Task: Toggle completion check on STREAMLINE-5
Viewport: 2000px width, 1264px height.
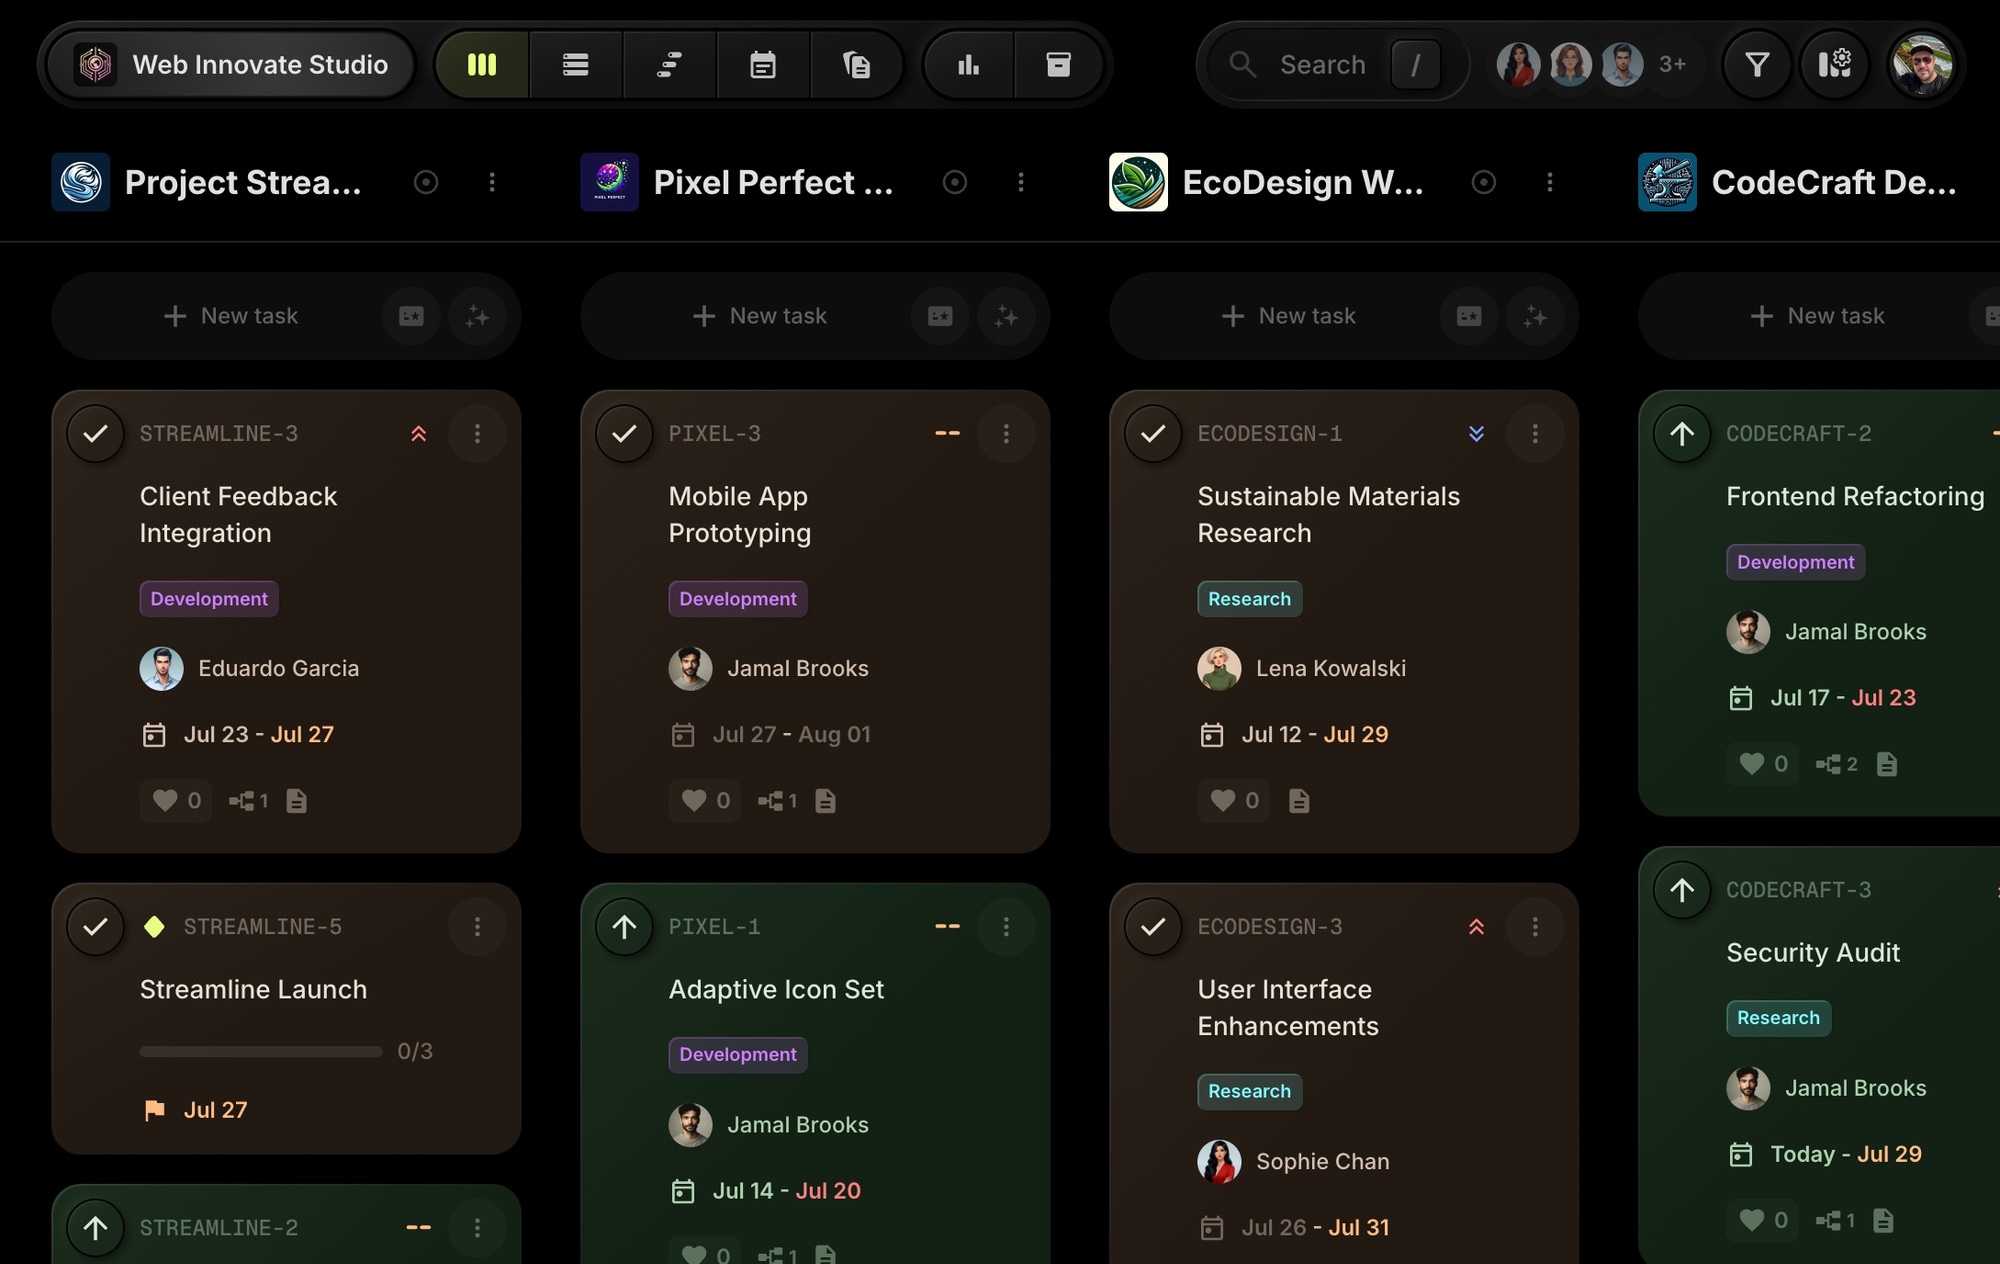Action: coord(95,926)
